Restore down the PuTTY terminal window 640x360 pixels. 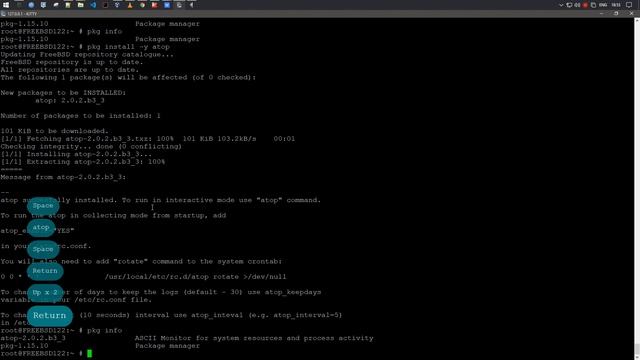click(x=616, y=13)
